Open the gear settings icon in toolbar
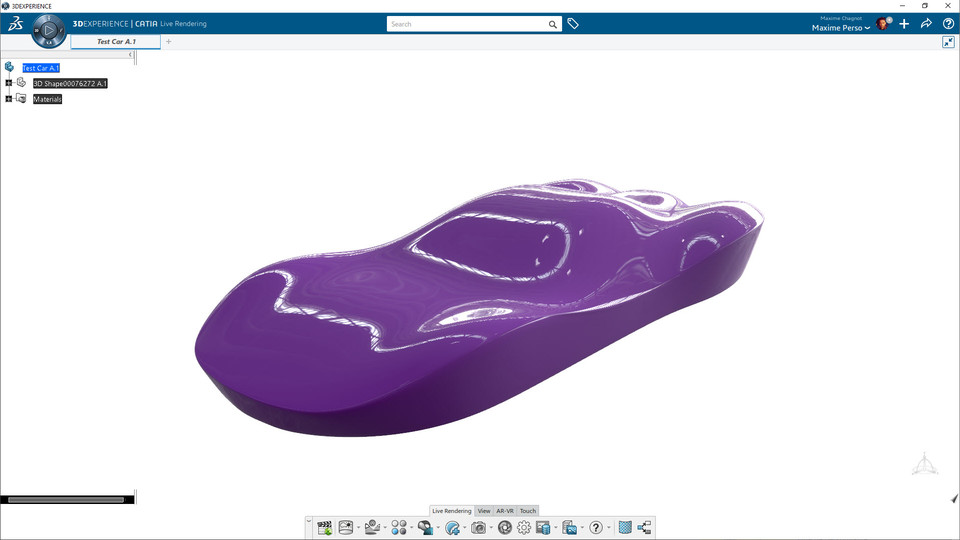The width and height of the screenshot is (960, 540). click(523, 527)
